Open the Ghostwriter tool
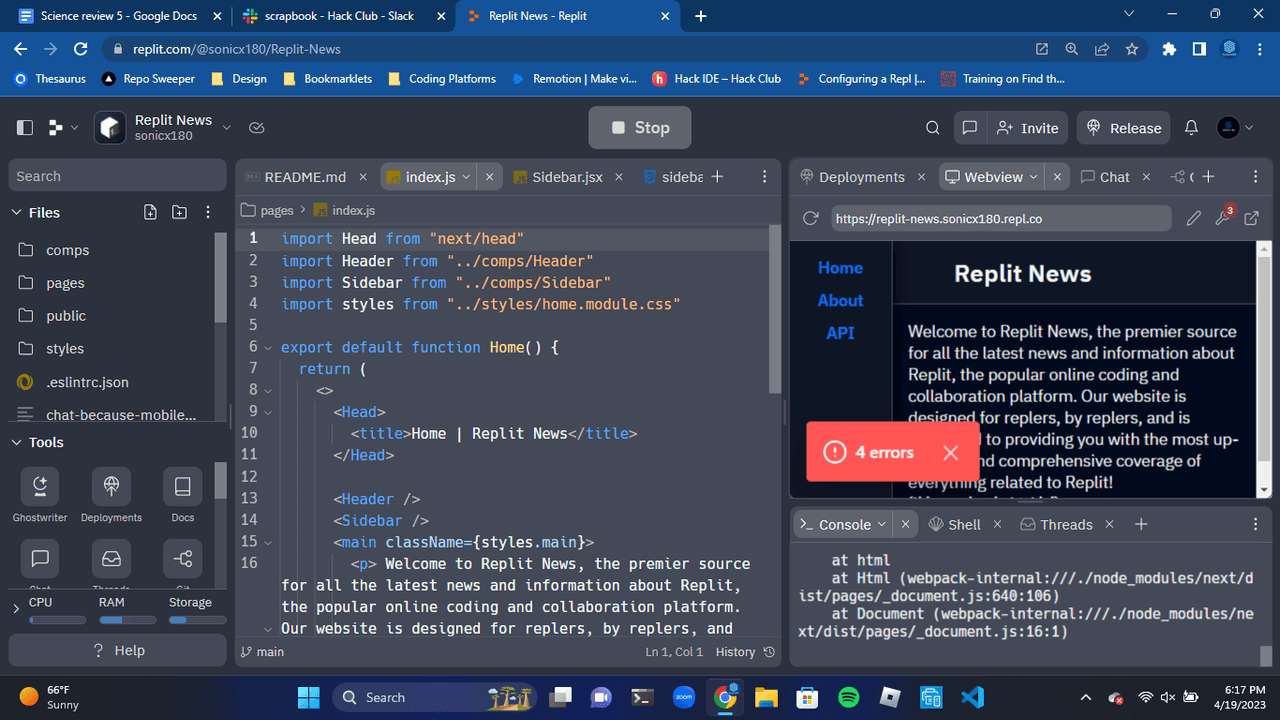 point(40,487)
